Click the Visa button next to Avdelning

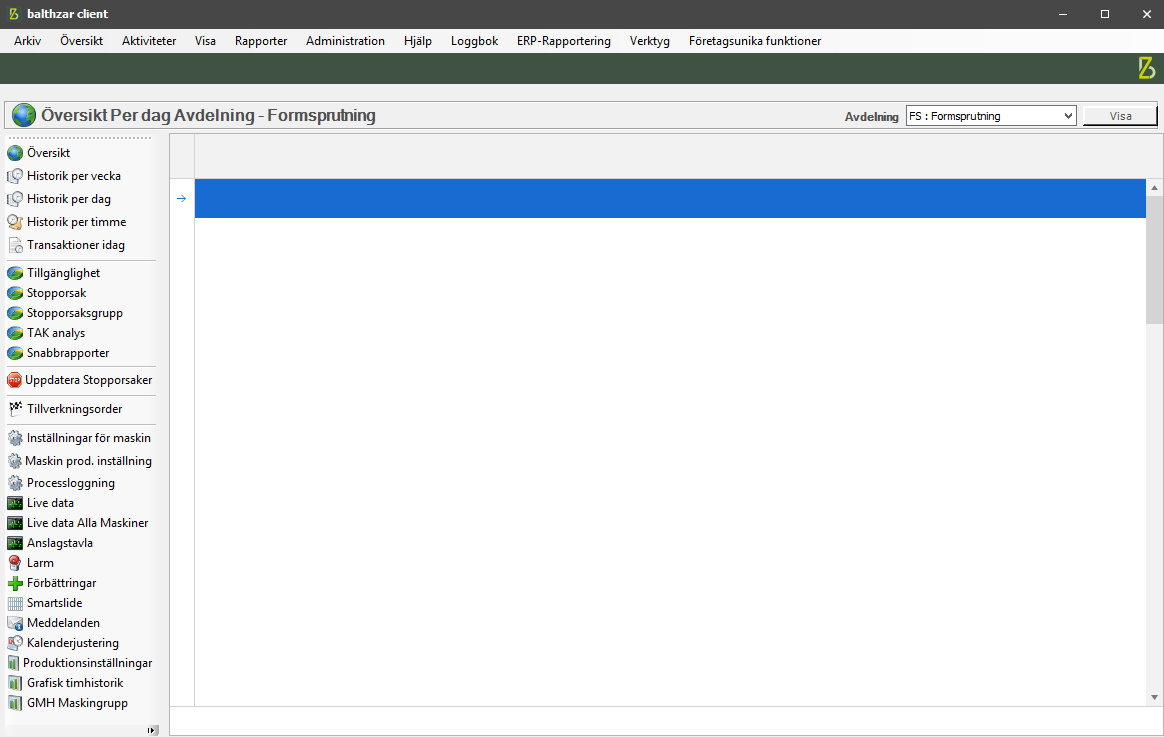pos(1120,116)
